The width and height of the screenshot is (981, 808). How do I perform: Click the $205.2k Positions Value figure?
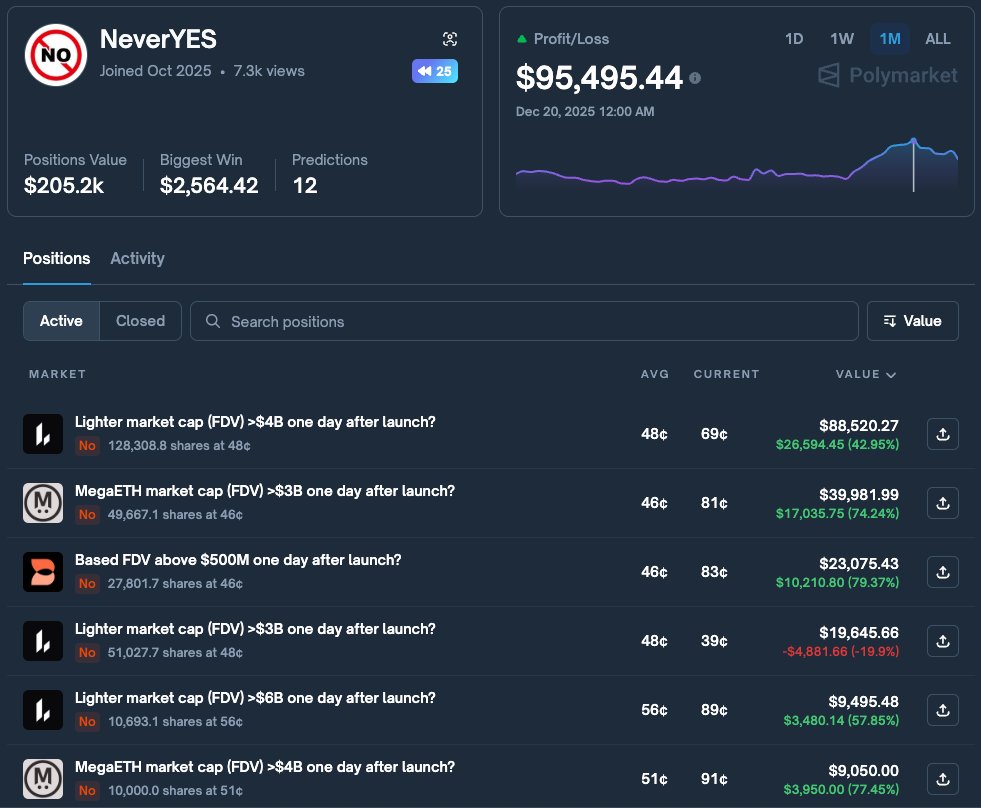click(x=64, y=185)
